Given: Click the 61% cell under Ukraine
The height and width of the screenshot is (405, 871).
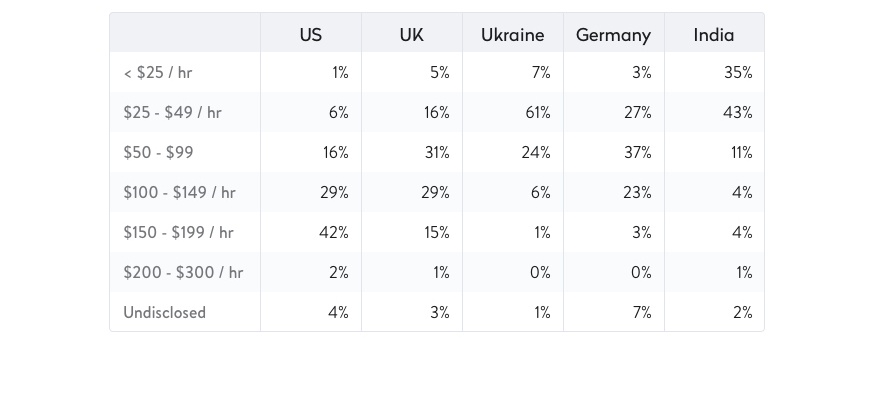Looking at the screenshot, I should click(537, 113).
